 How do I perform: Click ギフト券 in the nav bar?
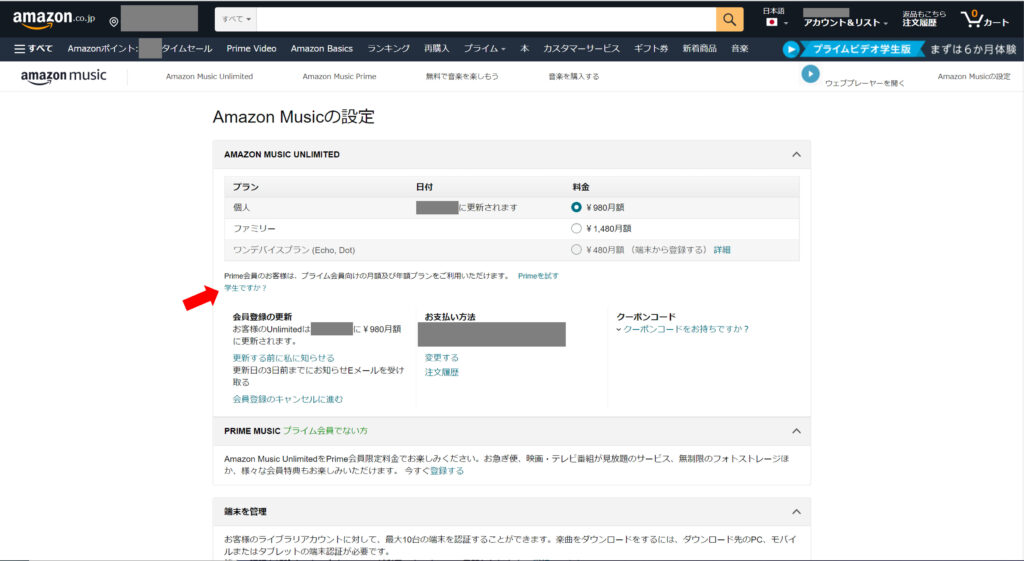click(x=651, y=49)
